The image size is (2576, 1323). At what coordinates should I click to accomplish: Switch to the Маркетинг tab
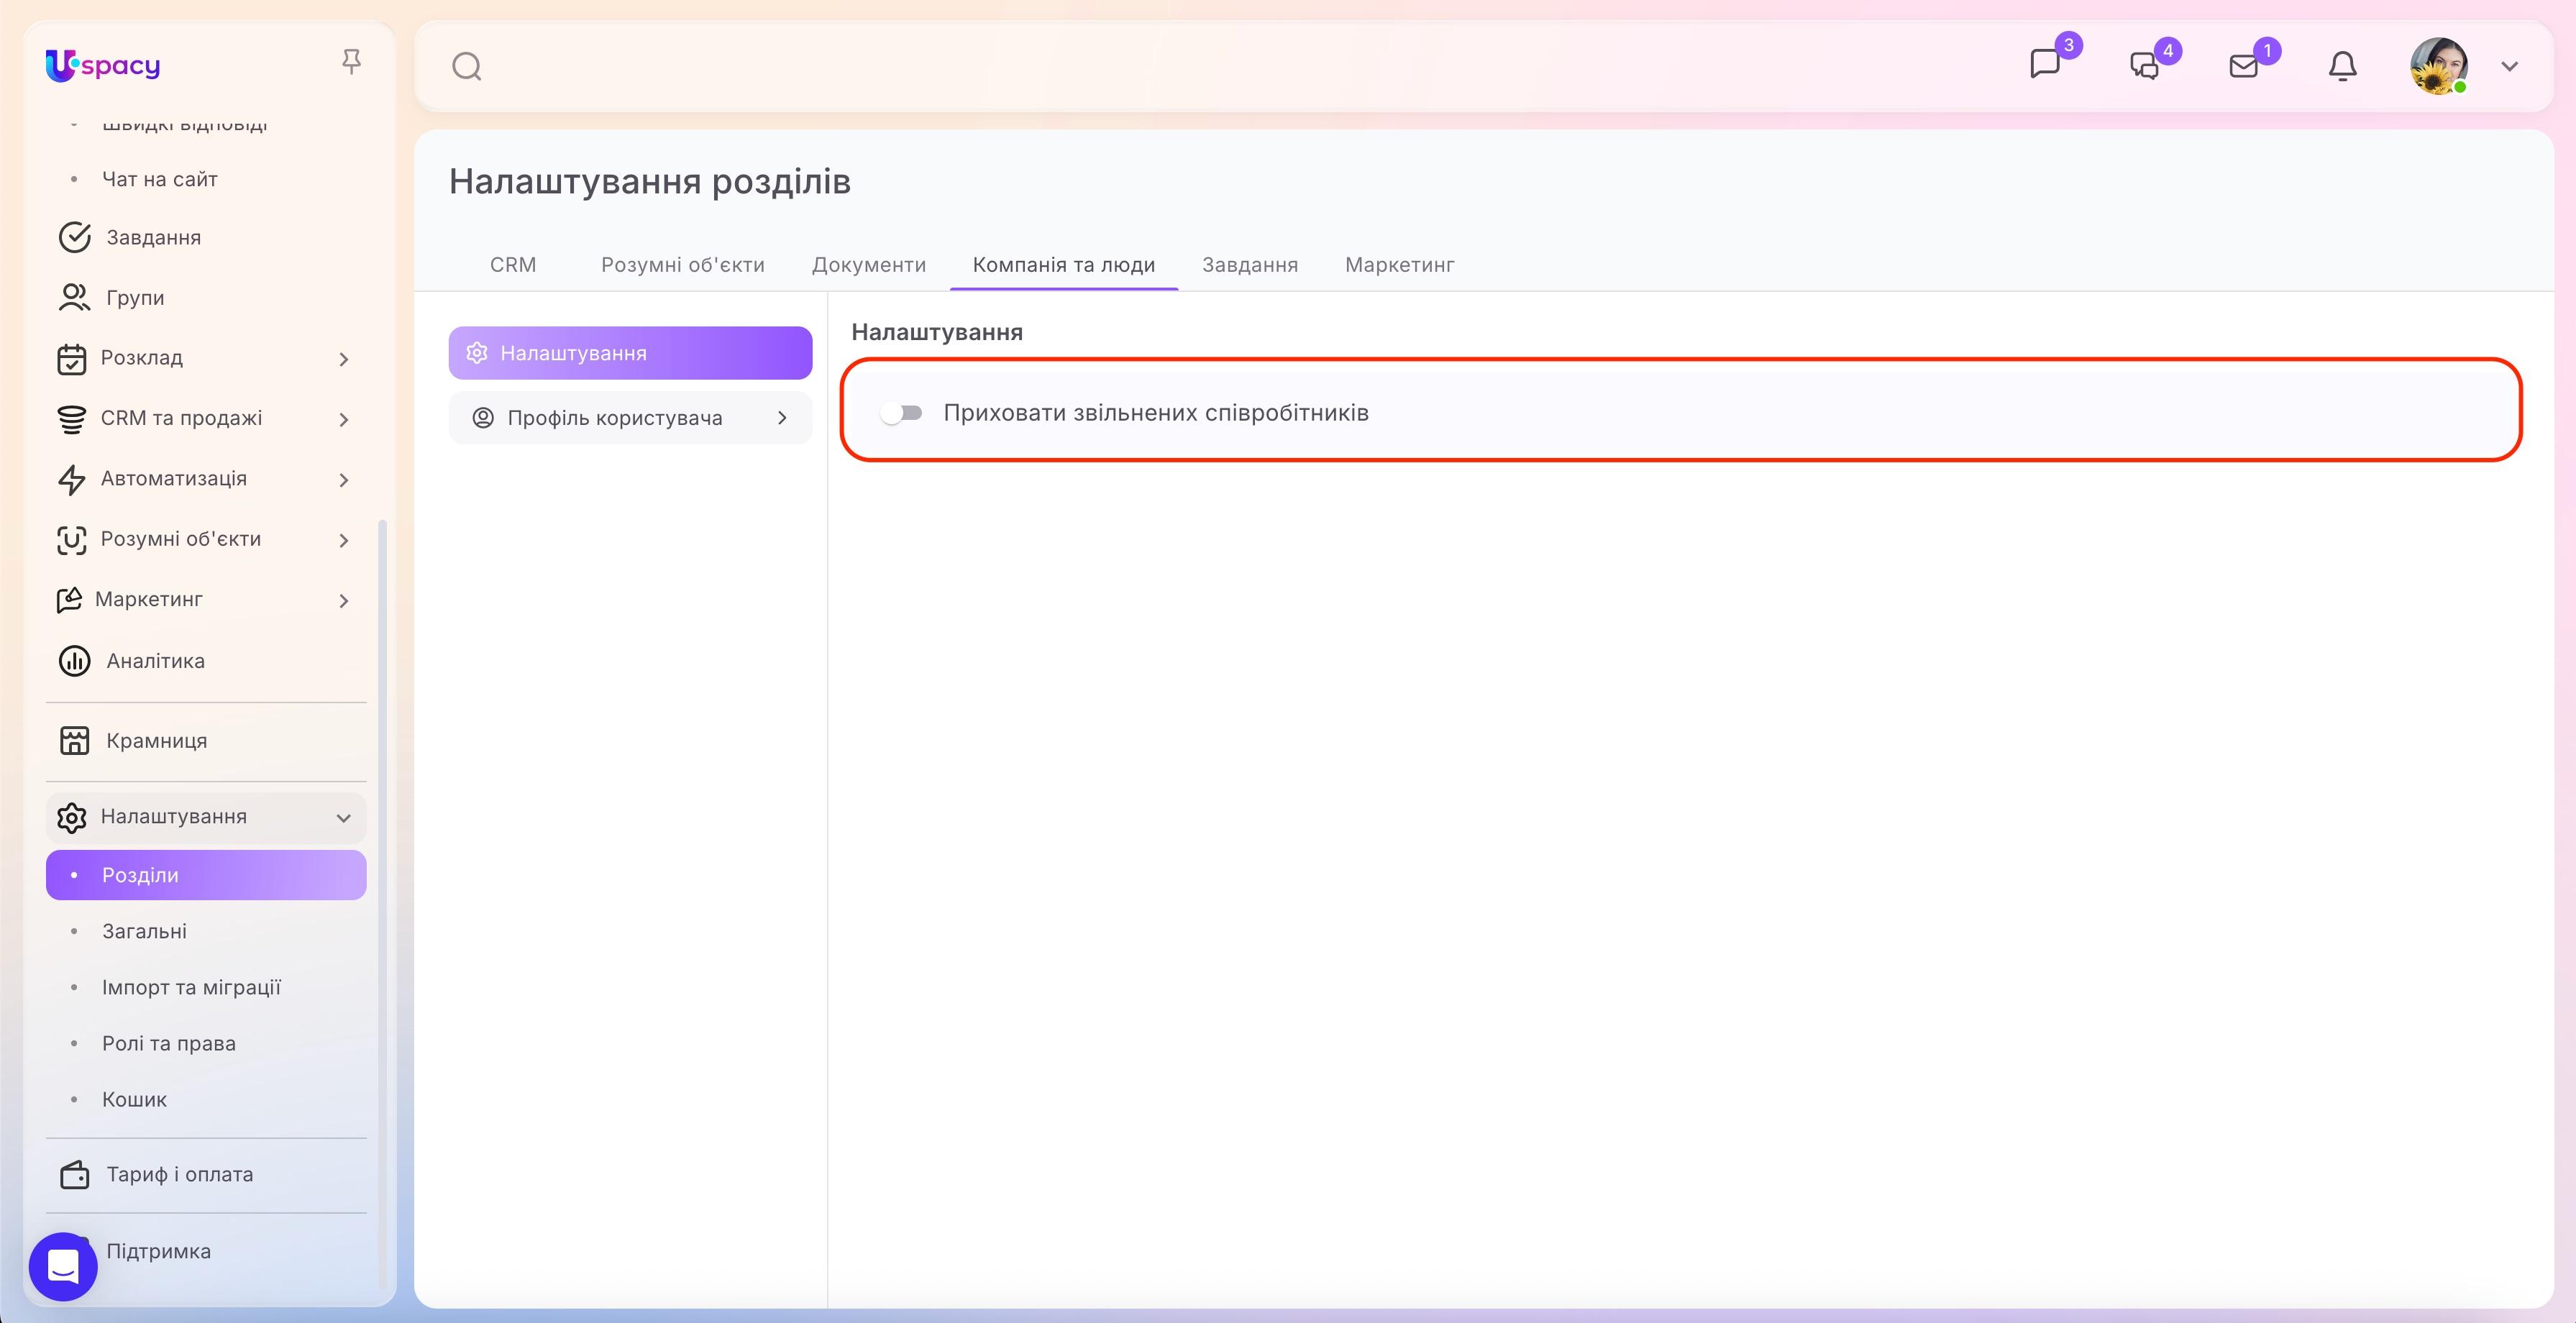tap(1399, 265)
